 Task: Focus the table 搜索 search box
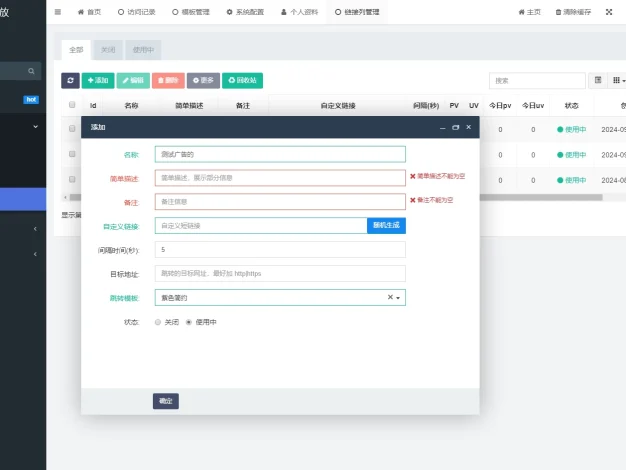coord(537,81)
